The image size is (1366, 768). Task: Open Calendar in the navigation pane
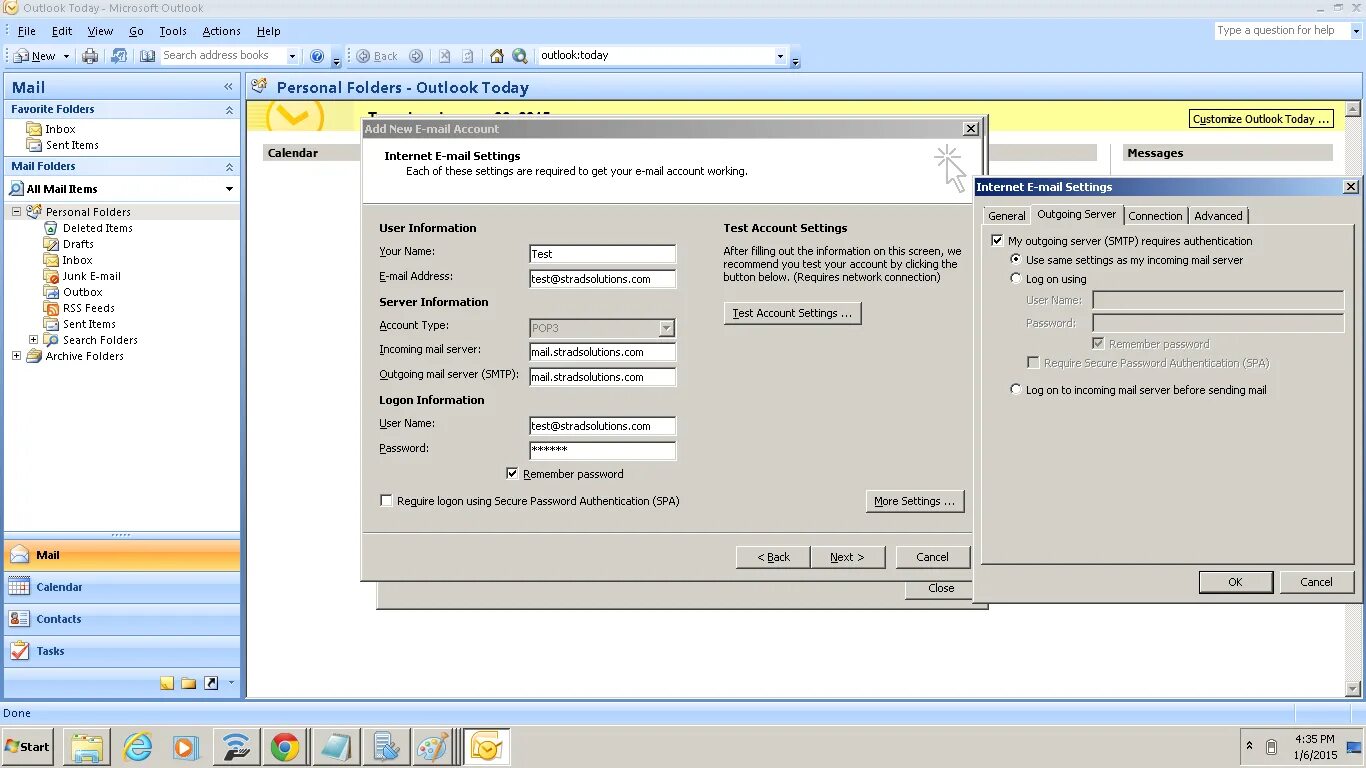pos(122,587)
